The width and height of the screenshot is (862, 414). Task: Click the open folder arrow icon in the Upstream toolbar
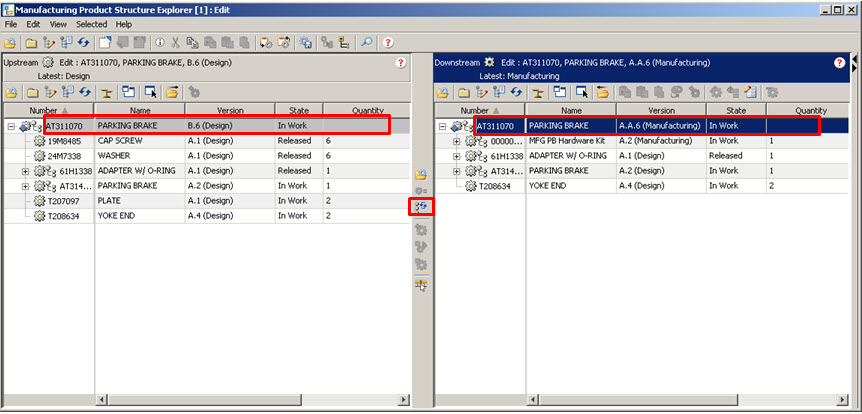pos(172,92)
